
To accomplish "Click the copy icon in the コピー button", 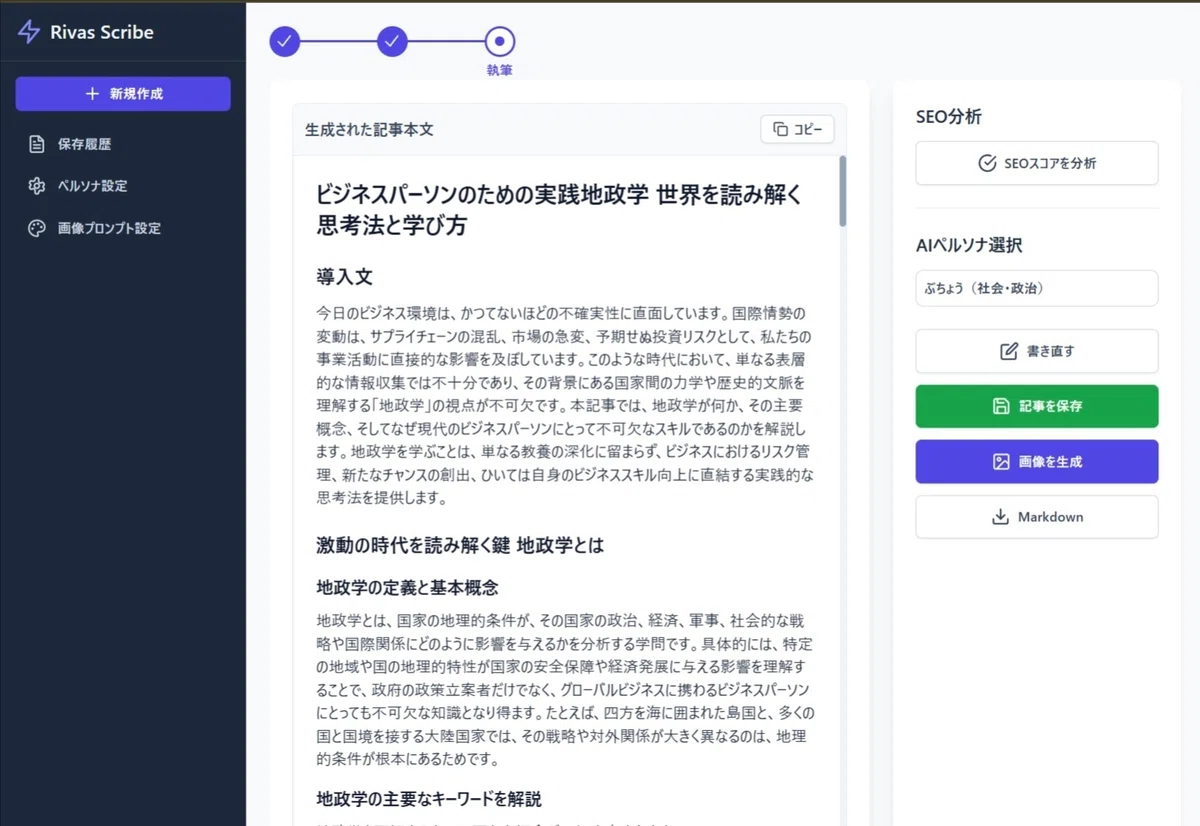I will click(x=780, y=130).
